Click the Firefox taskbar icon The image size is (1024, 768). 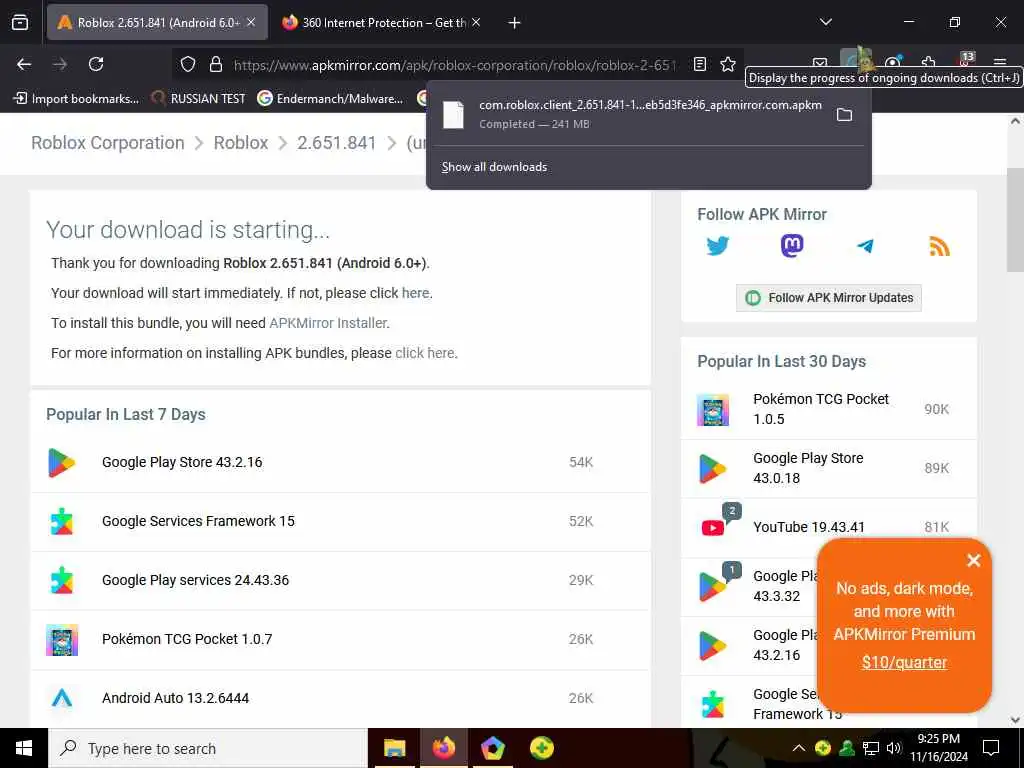(443, 748)
